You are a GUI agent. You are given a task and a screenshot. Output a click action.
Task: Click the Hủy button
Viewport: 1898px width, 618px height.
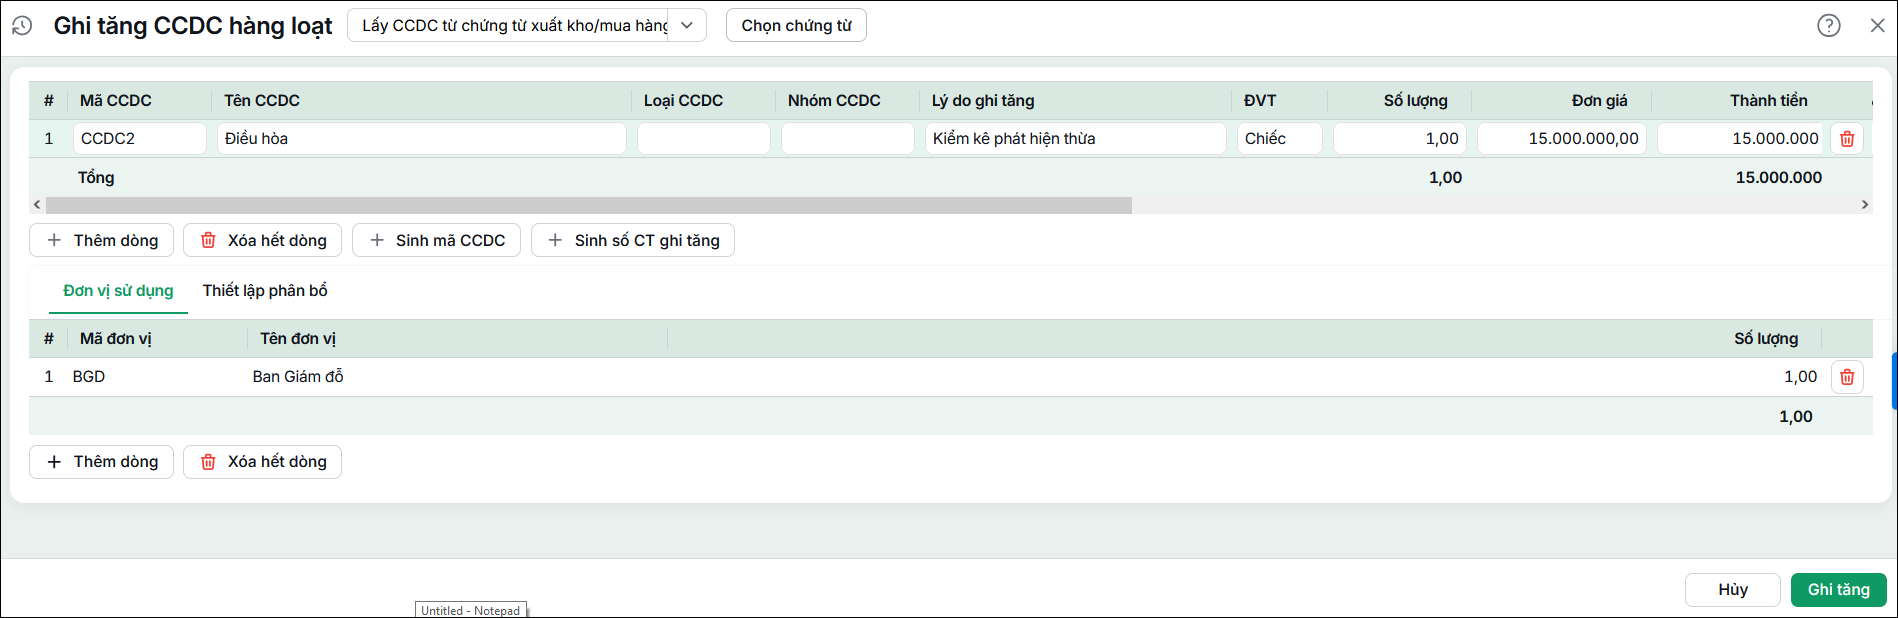click(x=1733, y=590)
